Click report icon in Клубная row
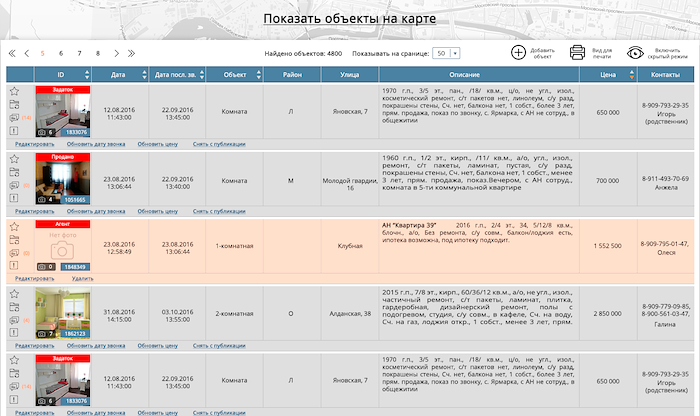This screenshot has height=416, width=700. click(x=14, y=266)
